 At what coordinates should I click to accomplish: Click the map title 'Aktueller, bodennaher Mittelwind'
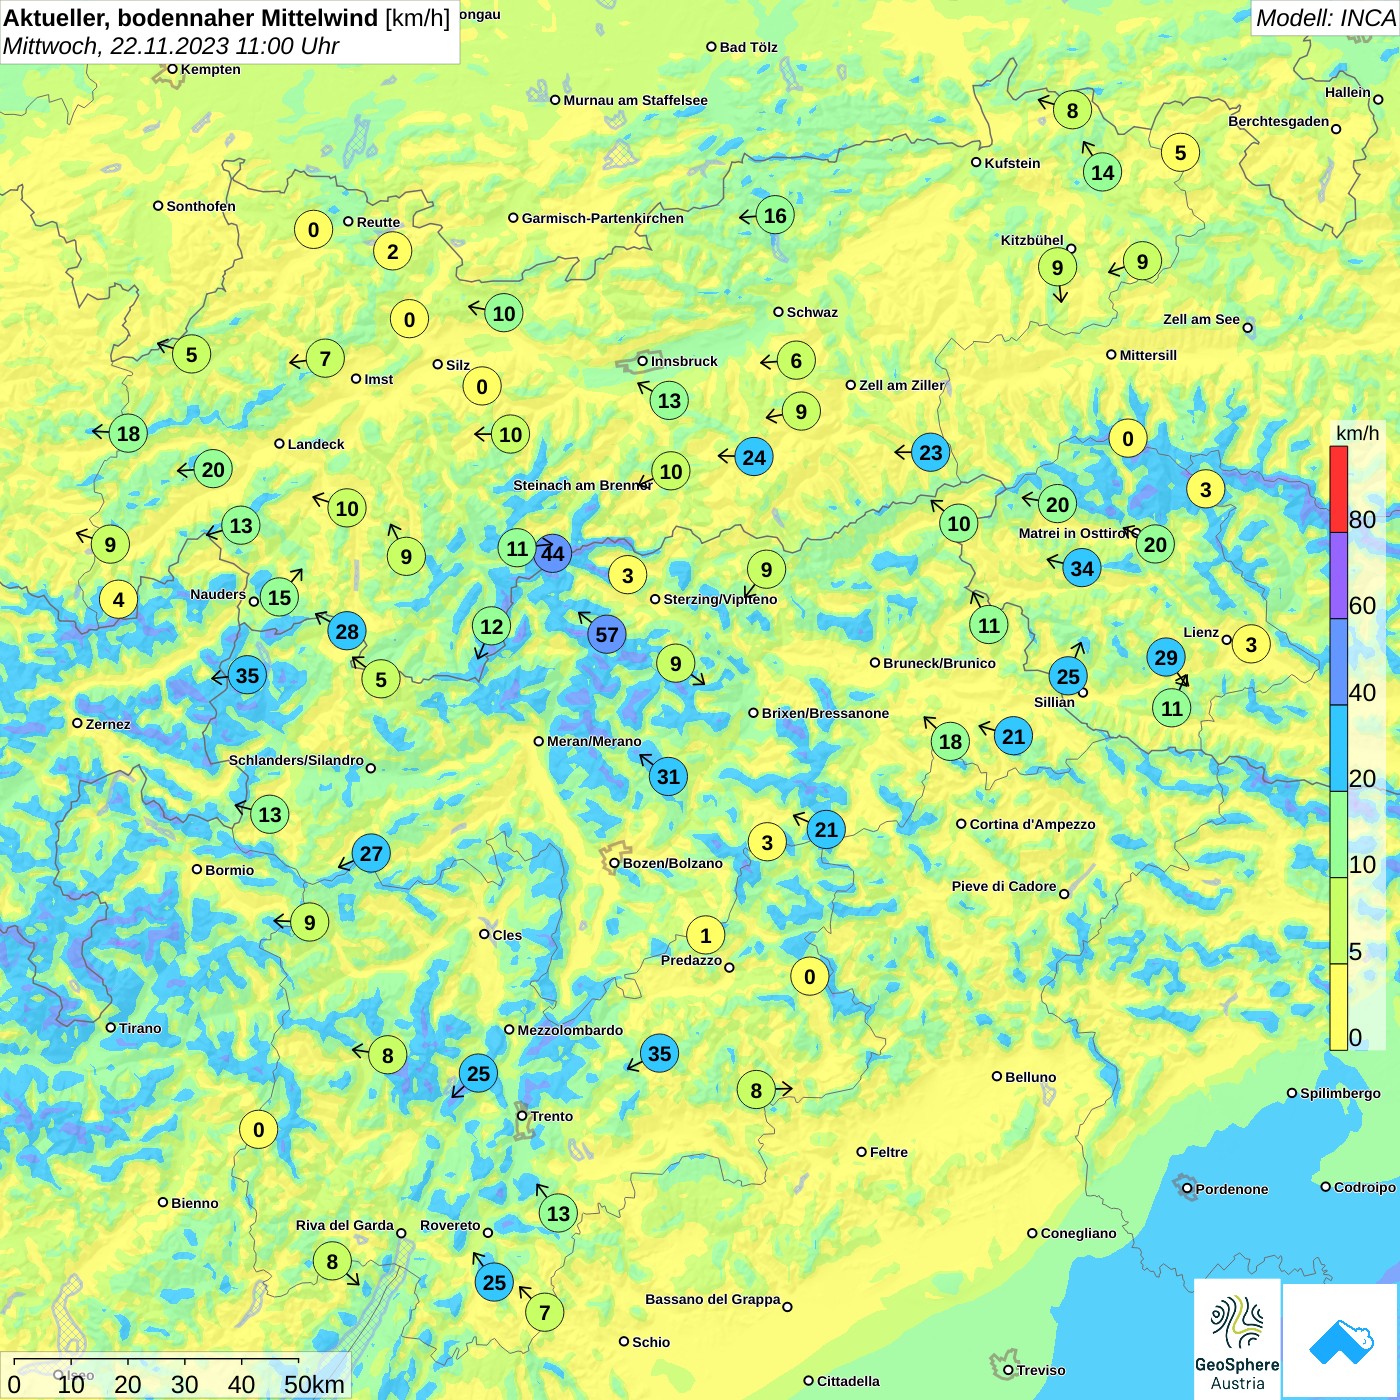(x=191, y=18)
